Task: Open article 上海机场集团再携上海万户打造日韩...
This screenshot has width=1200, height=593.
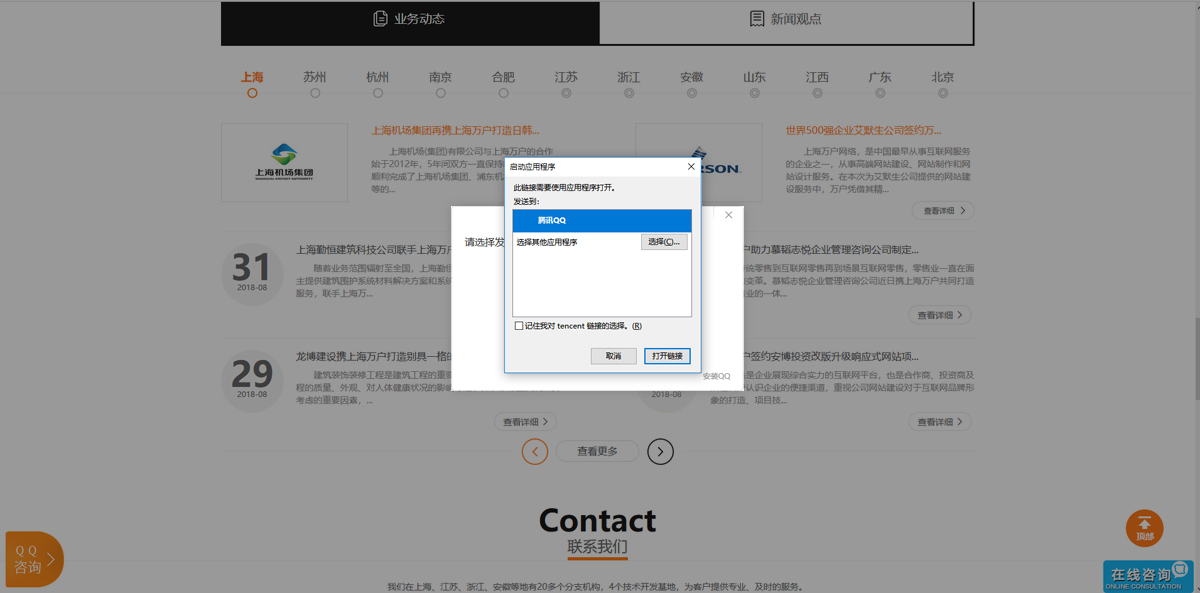Action: tap(456, 130)
